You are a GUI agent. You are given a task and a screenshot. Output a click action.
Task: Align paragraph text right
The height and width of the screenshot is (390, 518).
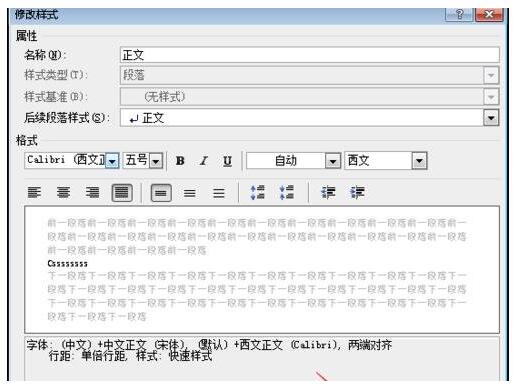point(92,193)
